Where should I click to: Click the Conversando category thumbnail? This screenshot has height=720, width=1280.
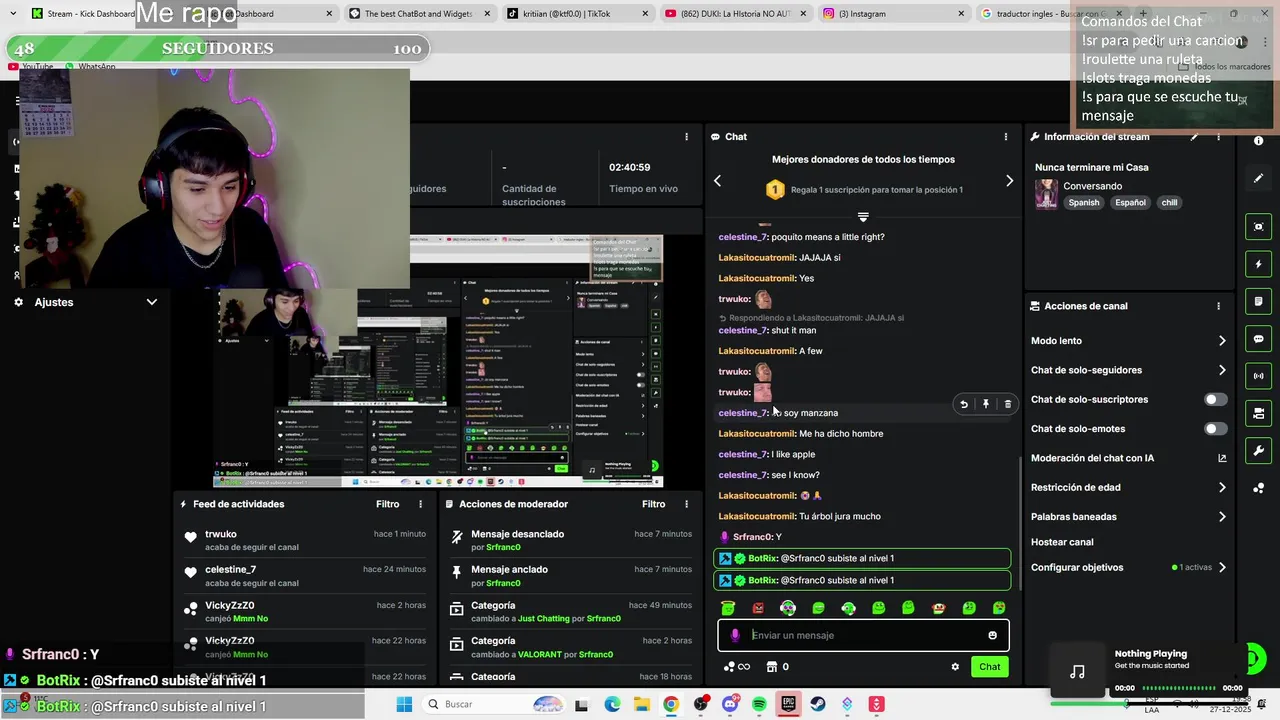[x=1046, y=193]
